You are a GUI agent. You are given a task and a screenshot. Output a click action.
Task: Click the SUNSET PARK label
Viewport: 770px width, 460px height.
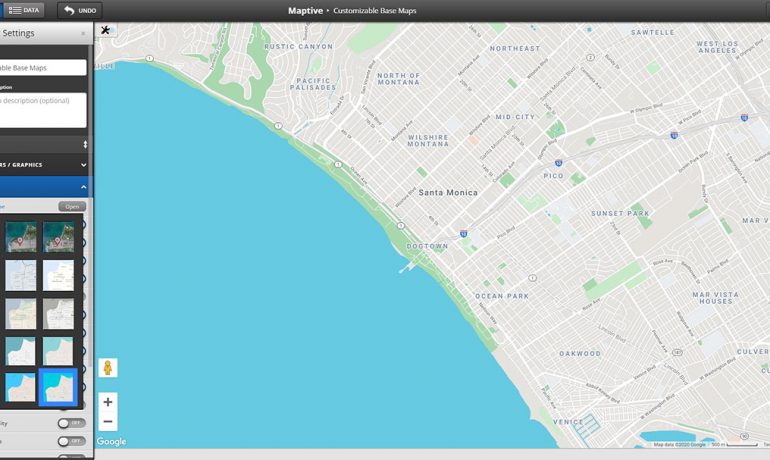point(620,213)
